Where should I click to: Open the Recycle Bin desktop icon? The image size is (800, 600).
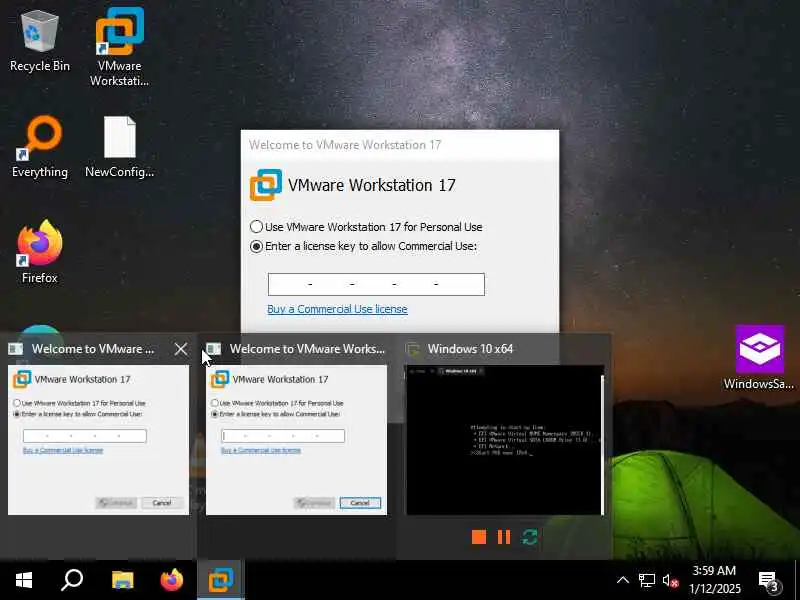[40, 42]
